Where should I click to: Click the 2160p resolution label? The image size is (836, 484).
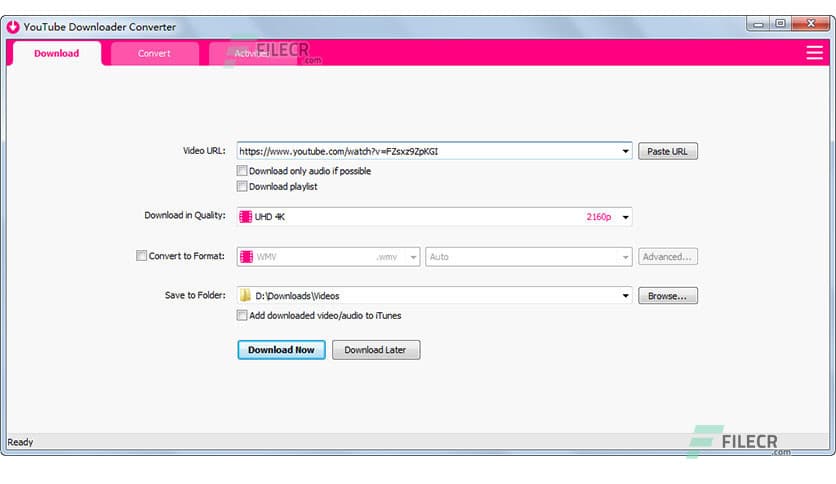599,217
